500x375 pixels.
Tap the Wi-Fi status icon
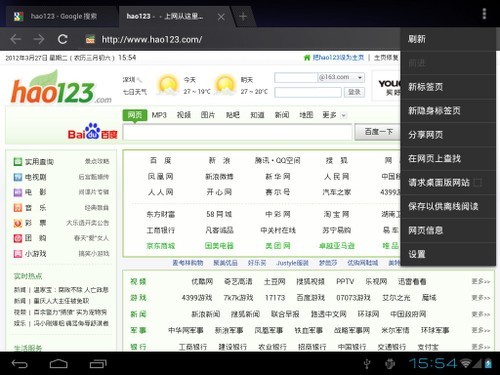pos(466,363)
